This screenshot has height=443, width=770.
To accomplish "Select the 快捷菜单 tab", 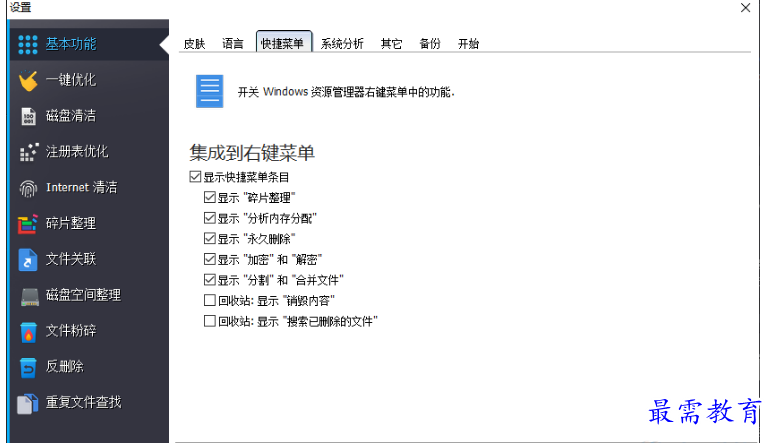I will pos(283,43).
